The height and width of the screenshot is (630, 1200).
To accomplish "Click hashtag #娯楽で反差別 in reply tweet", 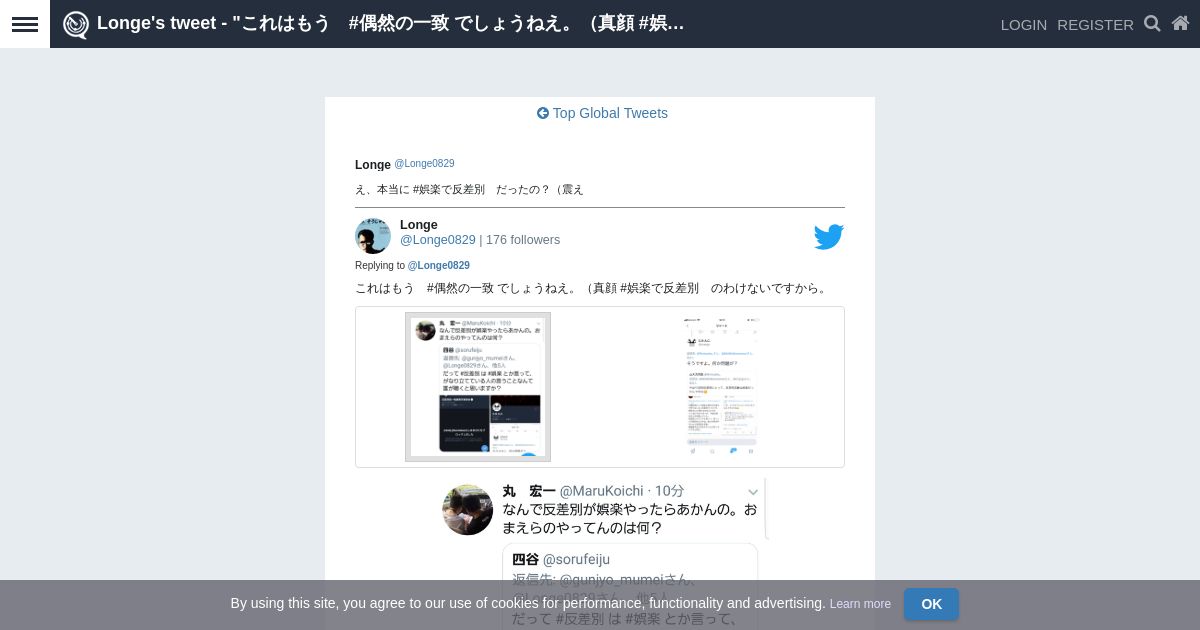I will click(659, 288).
